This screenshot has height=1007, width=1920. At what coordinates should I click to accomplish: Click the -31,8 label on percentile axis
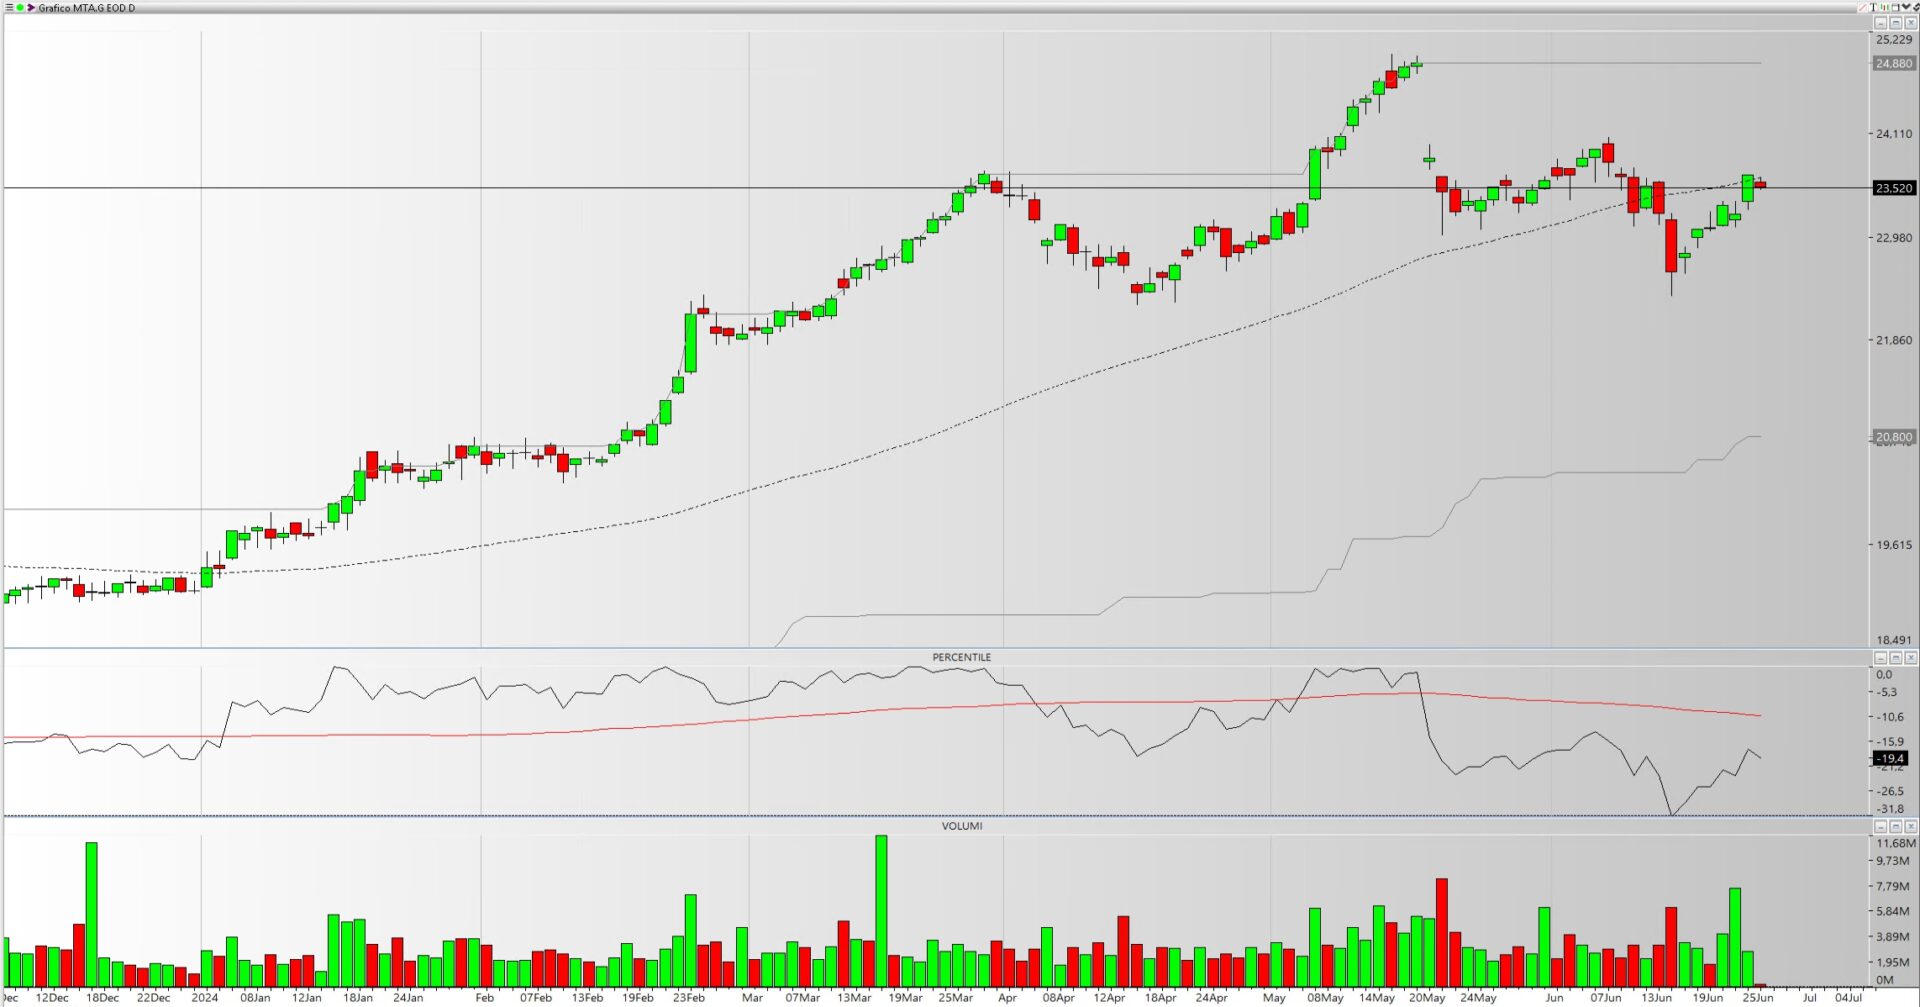click(x=1890, y=809)
